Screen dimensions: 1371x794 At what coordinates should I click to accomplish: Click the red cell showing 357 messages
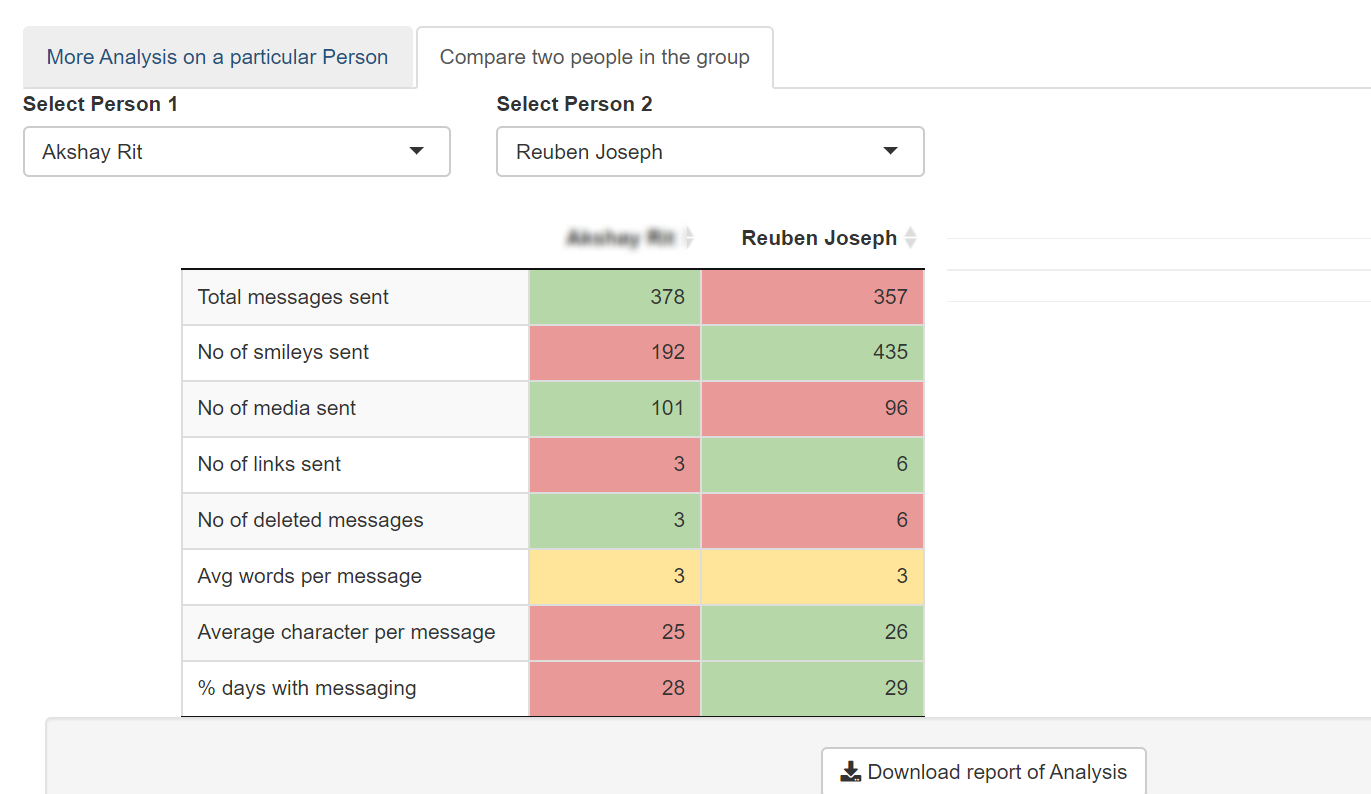pyautogui.click(x=813, y=297)
